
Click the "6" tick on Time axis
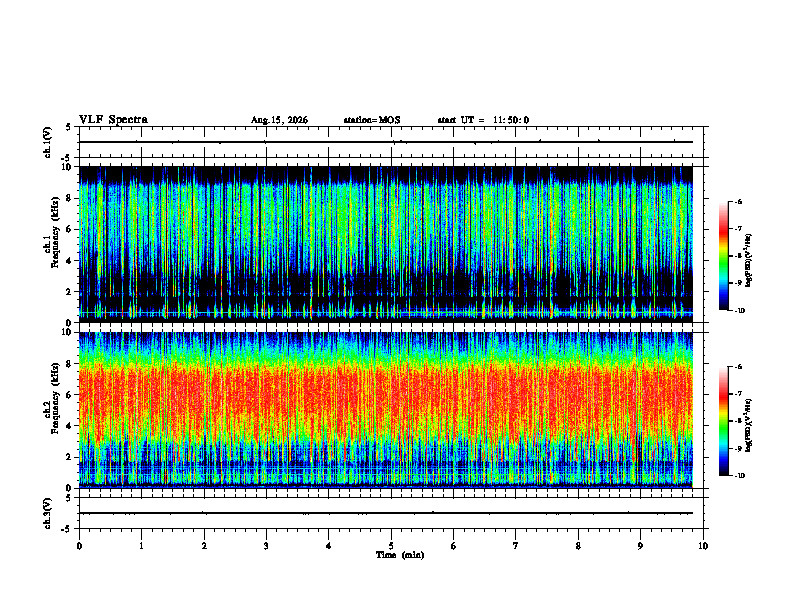point(454,546)
